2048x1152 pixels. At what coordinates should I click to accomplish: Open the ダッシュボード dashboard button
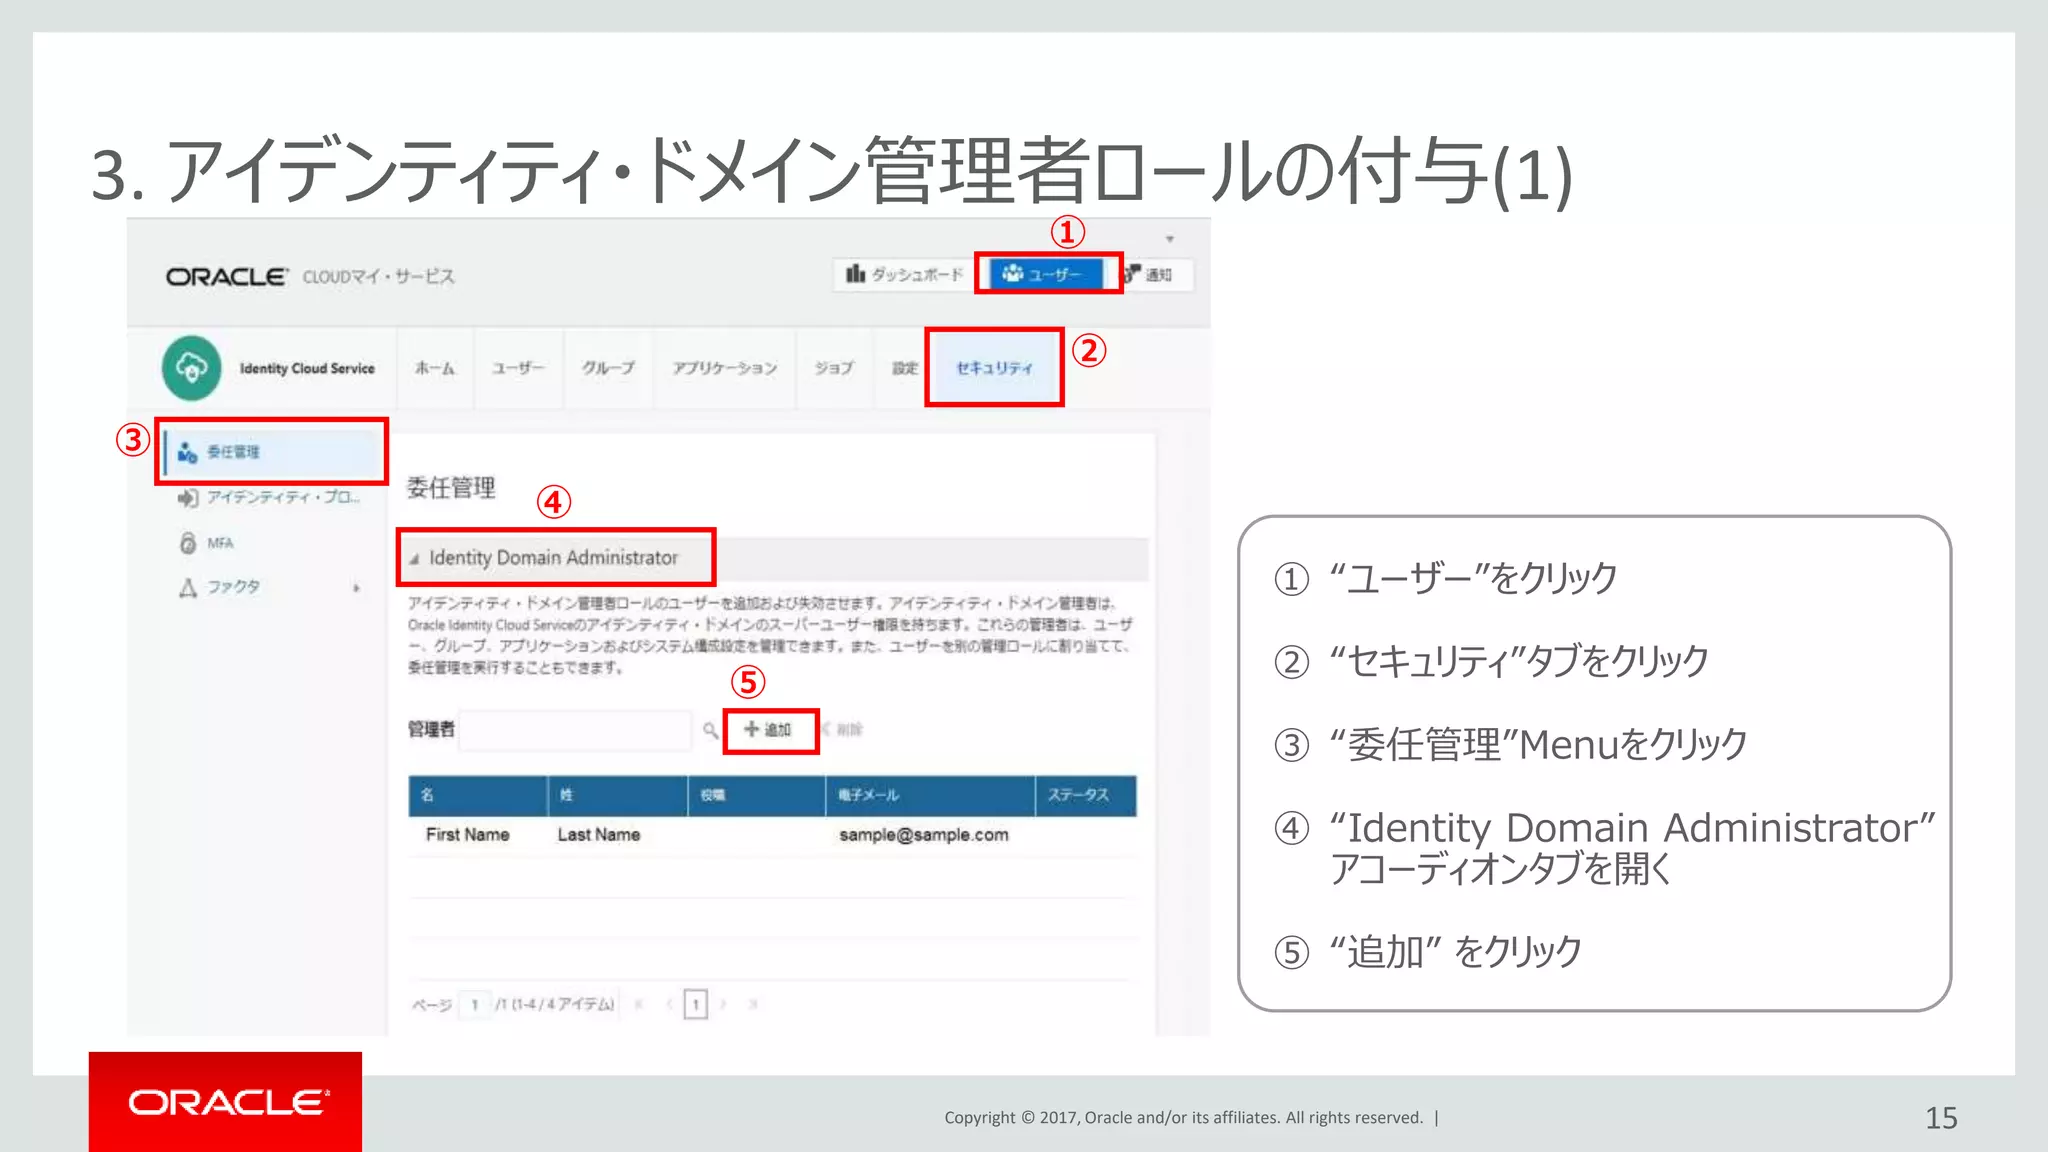pyautogui.click(x=904, y=274)
